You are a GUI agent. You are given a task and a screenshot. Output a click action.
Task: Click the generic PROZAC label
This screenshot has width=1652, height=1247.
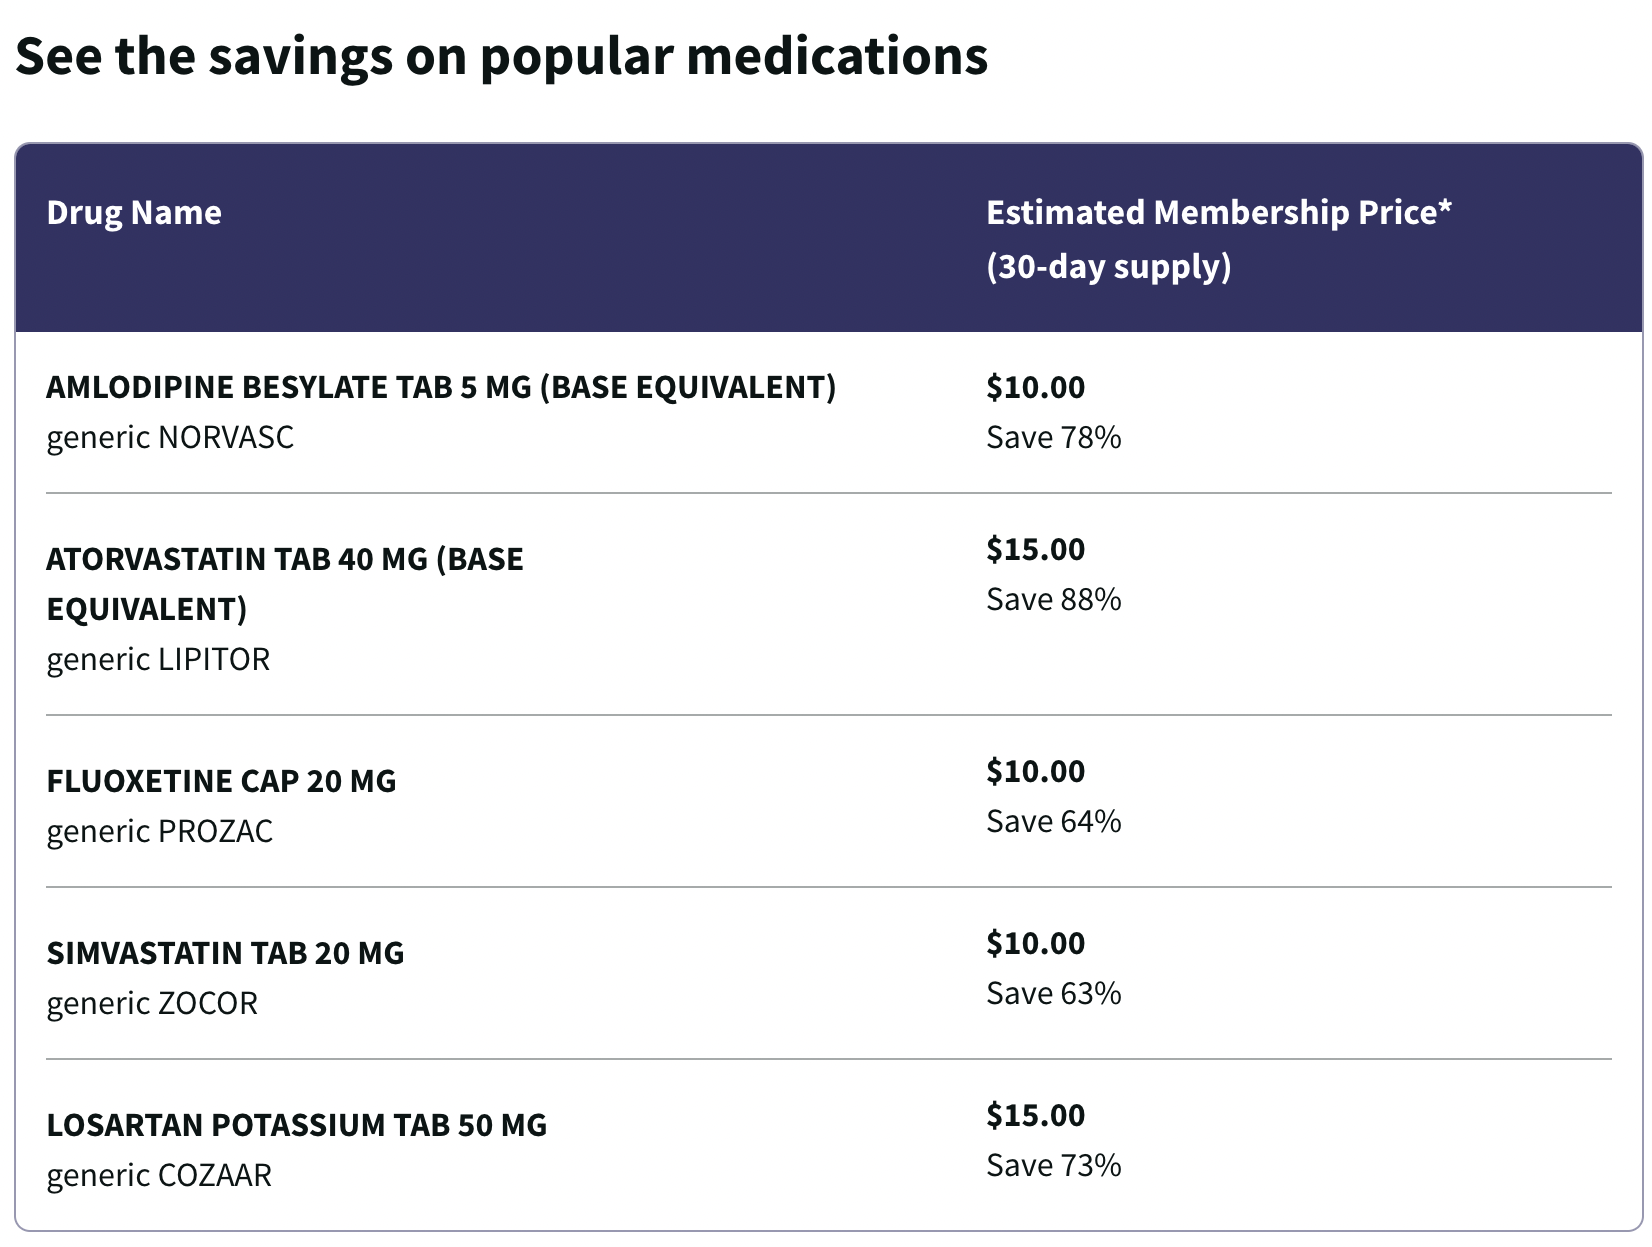(x=159, y=832)
